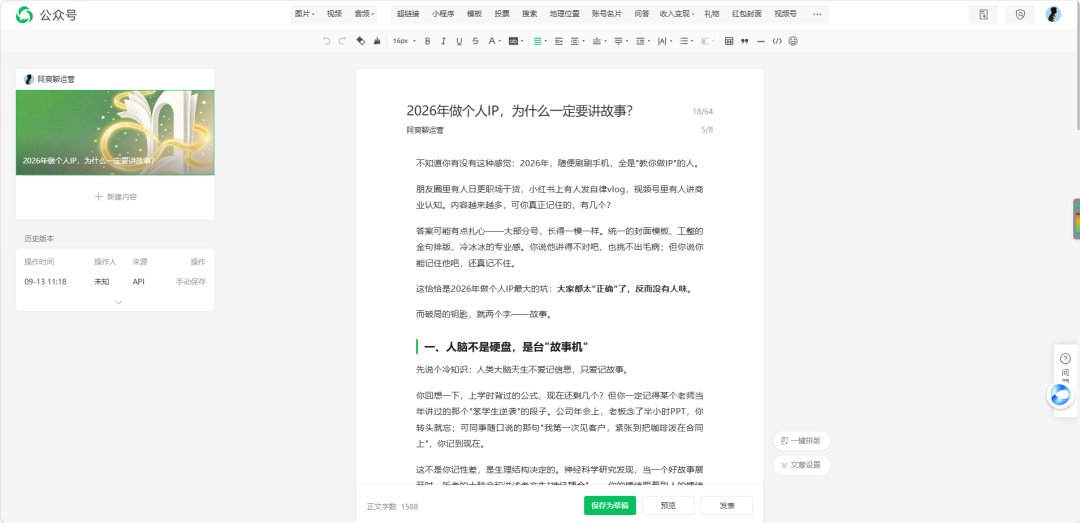Screen dimensions: 1080x523
Task: Toggle bold formatting in the toolbar
Action: (x=427, y=41)
